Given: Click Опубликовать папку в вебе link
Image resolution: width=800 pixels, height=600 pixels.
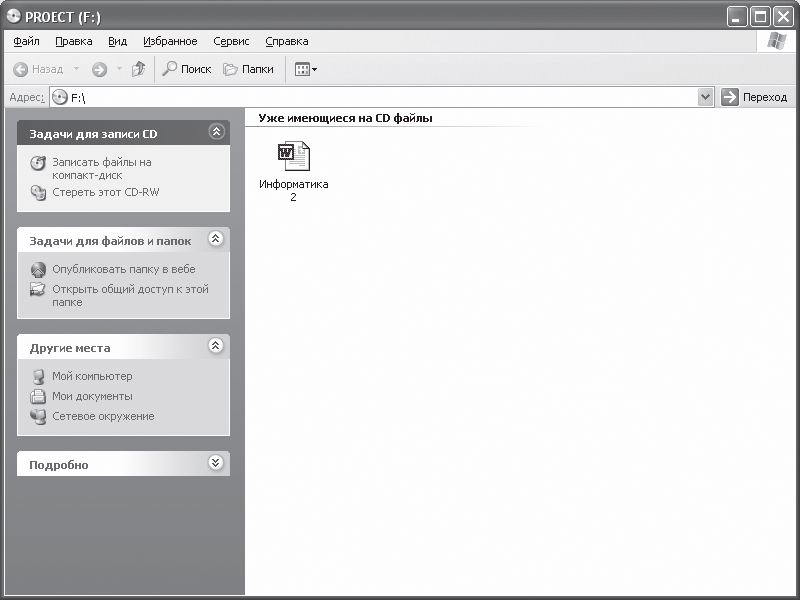Looking at the screenshot, I should pos(123,269).
